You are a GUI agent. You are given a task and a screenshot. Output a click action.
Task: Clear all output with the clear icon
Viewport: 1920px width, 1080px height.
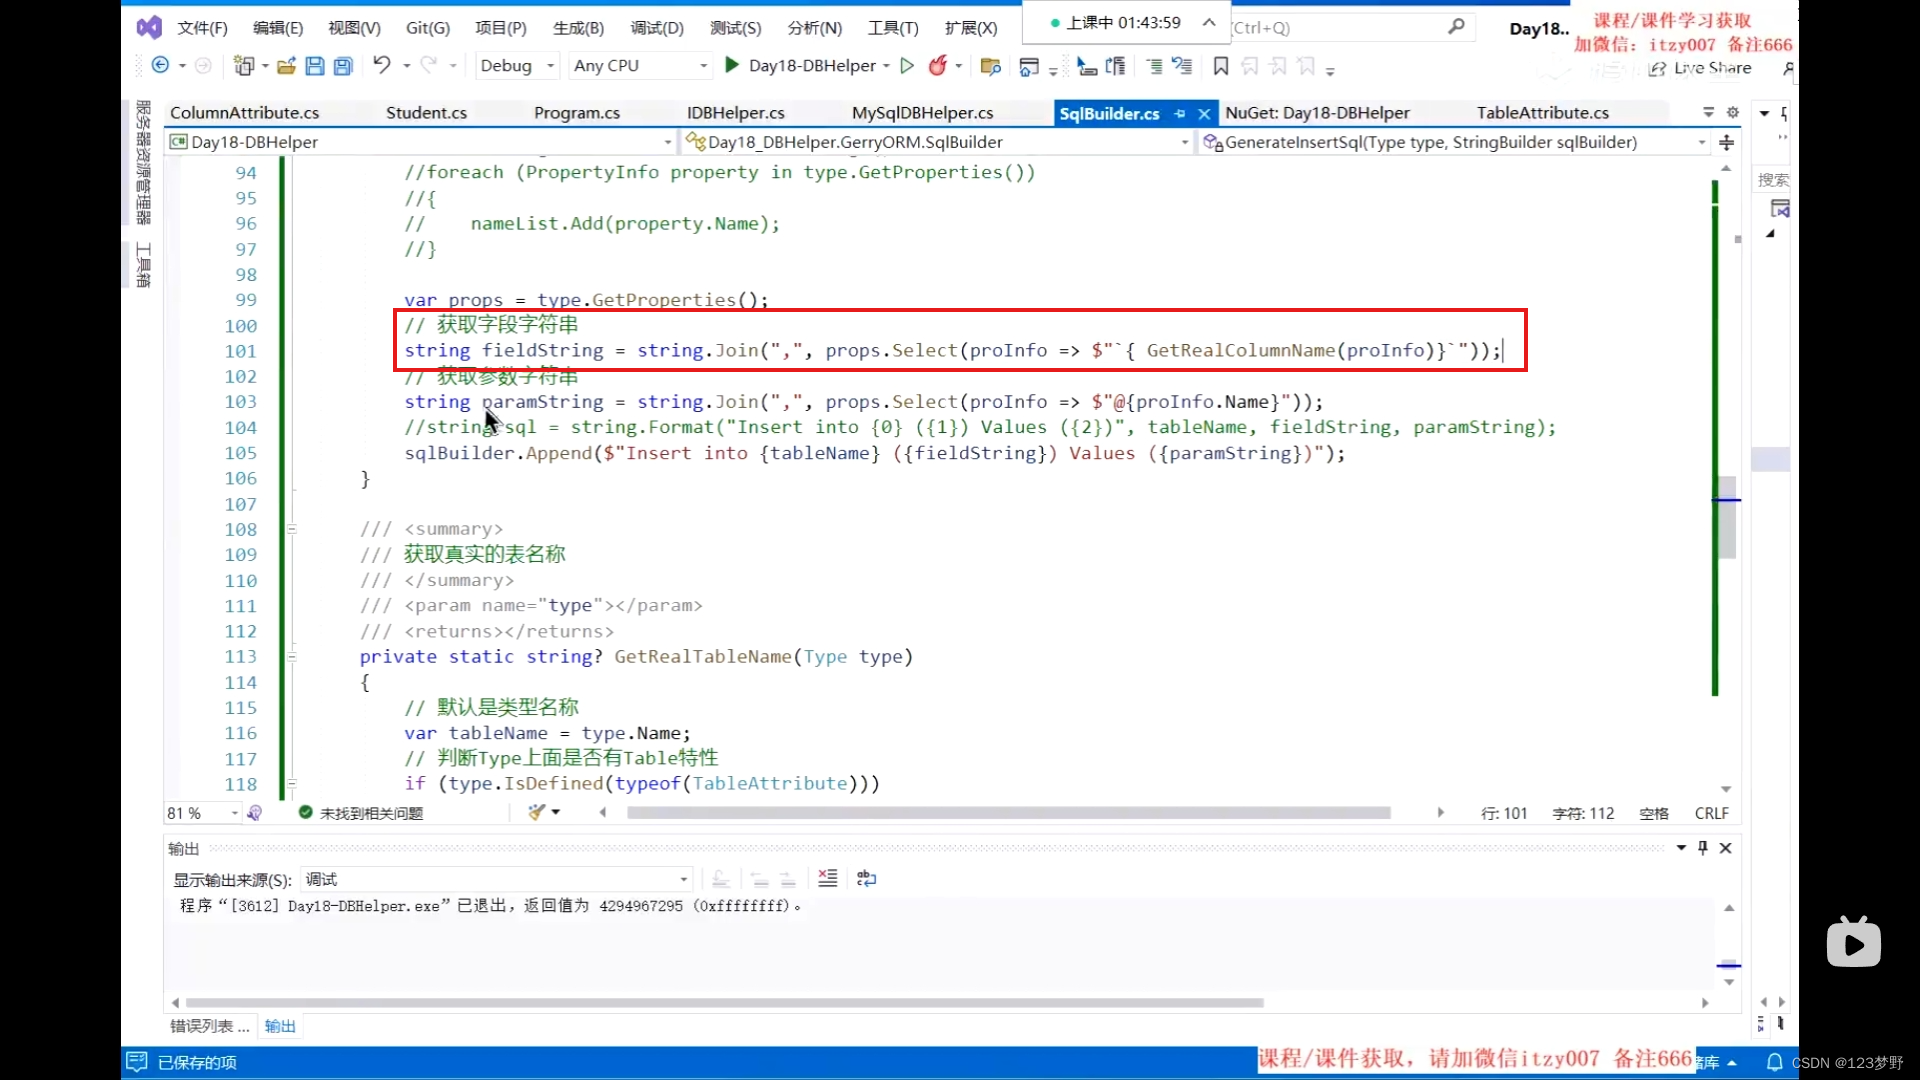(827, 878)
